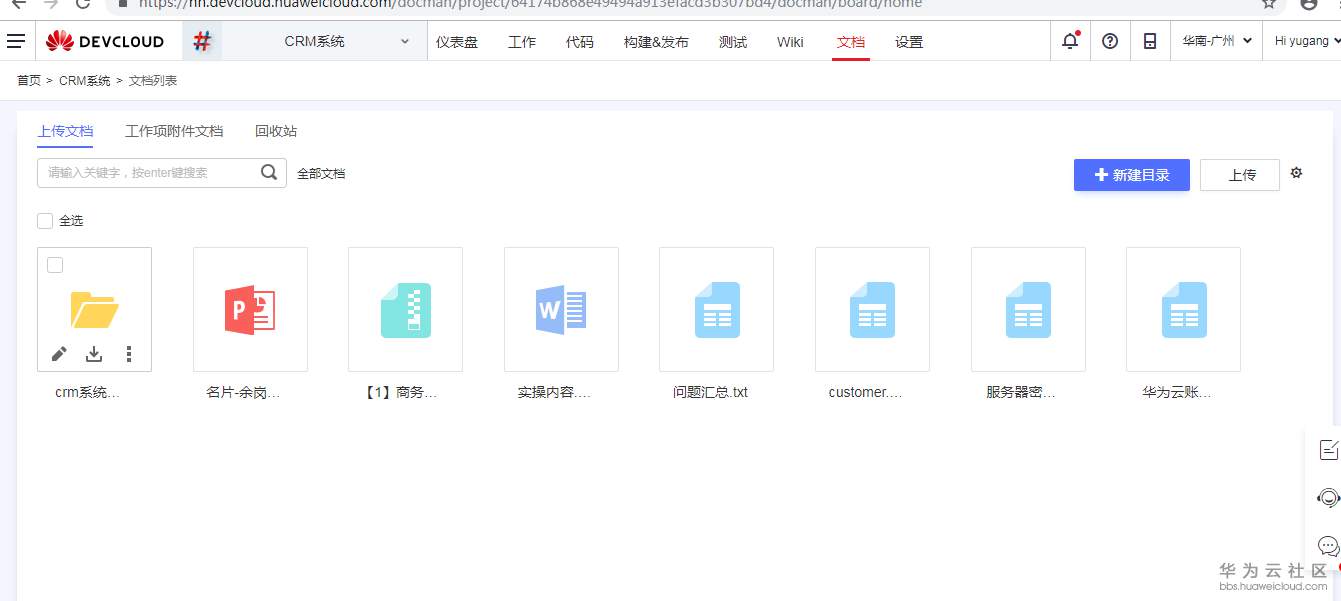Click the edit pencil on crm系统 folder
This screenshot has width=1341, height=601.
click(x=59, y=353)
